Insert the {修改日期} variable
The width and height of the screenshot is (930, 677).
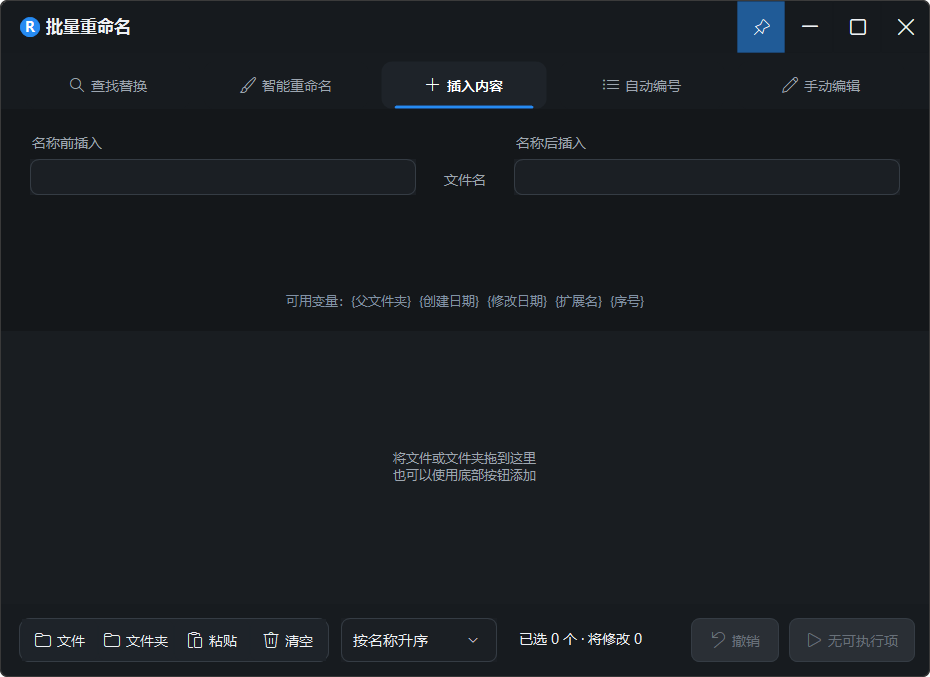click(x=517, y=301)
